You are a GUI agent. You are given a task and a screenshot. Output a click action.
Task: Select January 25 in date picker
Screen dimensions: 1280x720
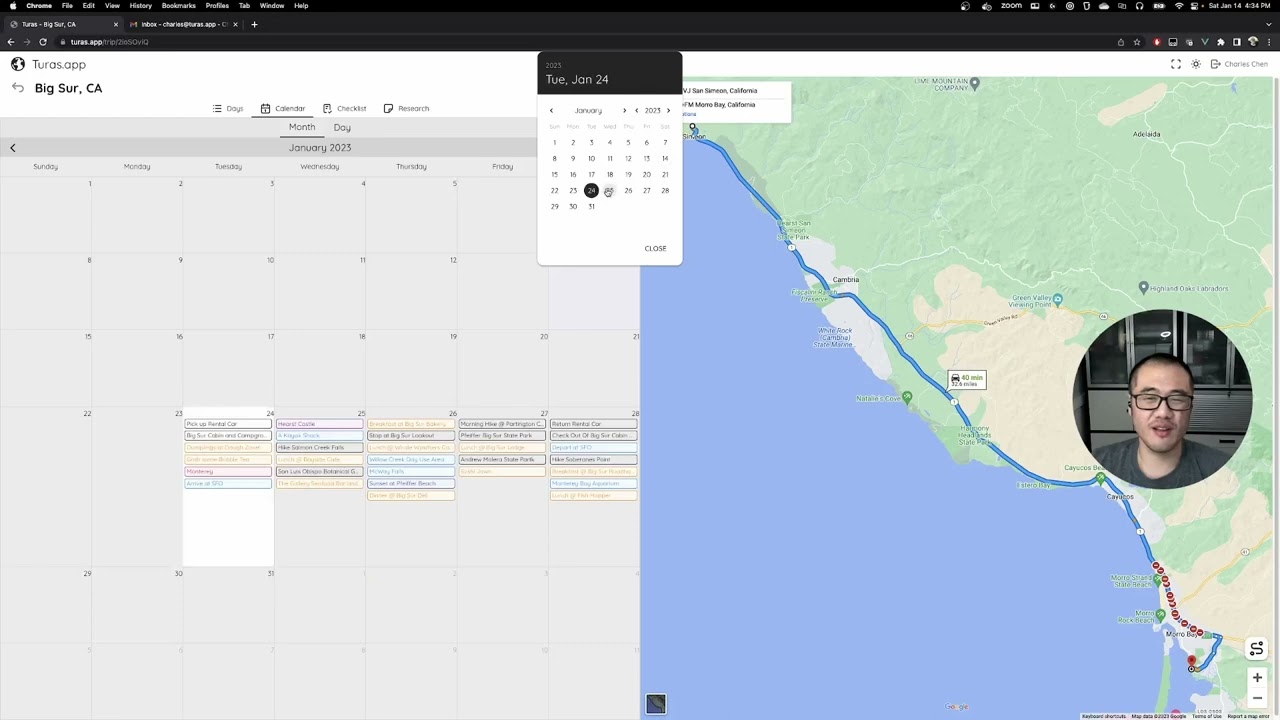click(x=609, y=190)
